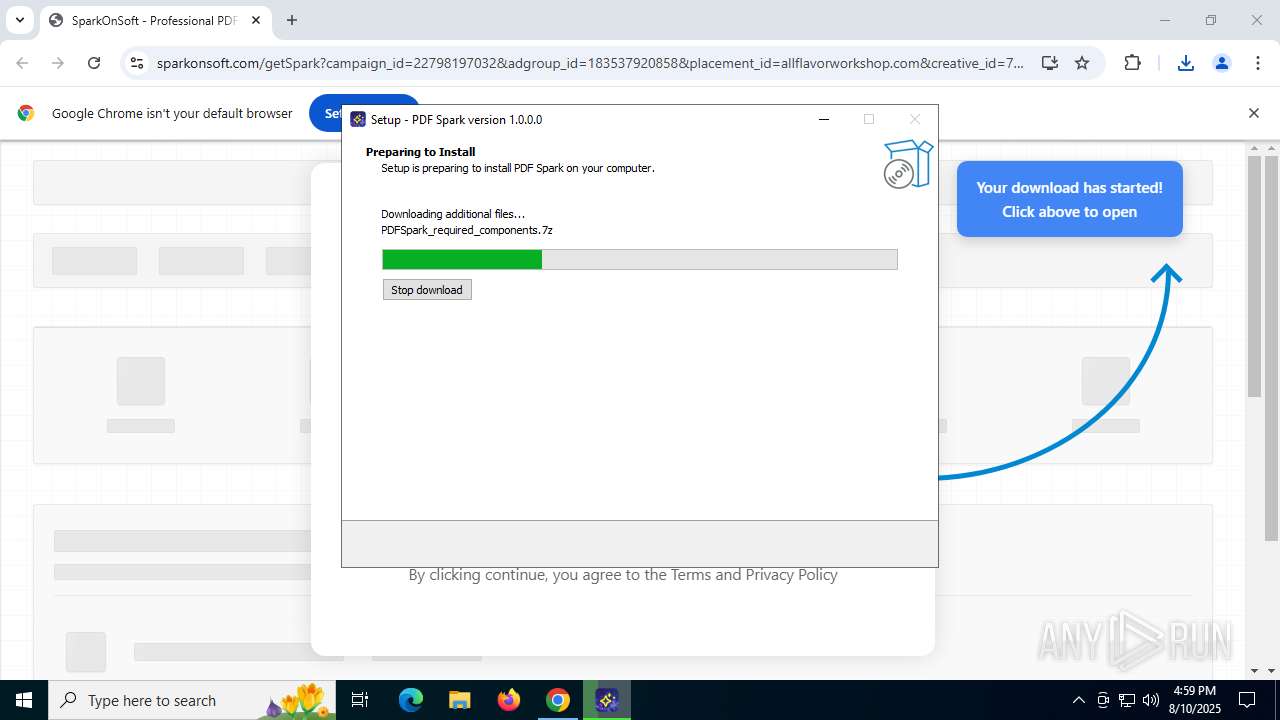Viewport: 1280px width, 720px height.
Task: Open network status tray icon
Action: 1127,700
